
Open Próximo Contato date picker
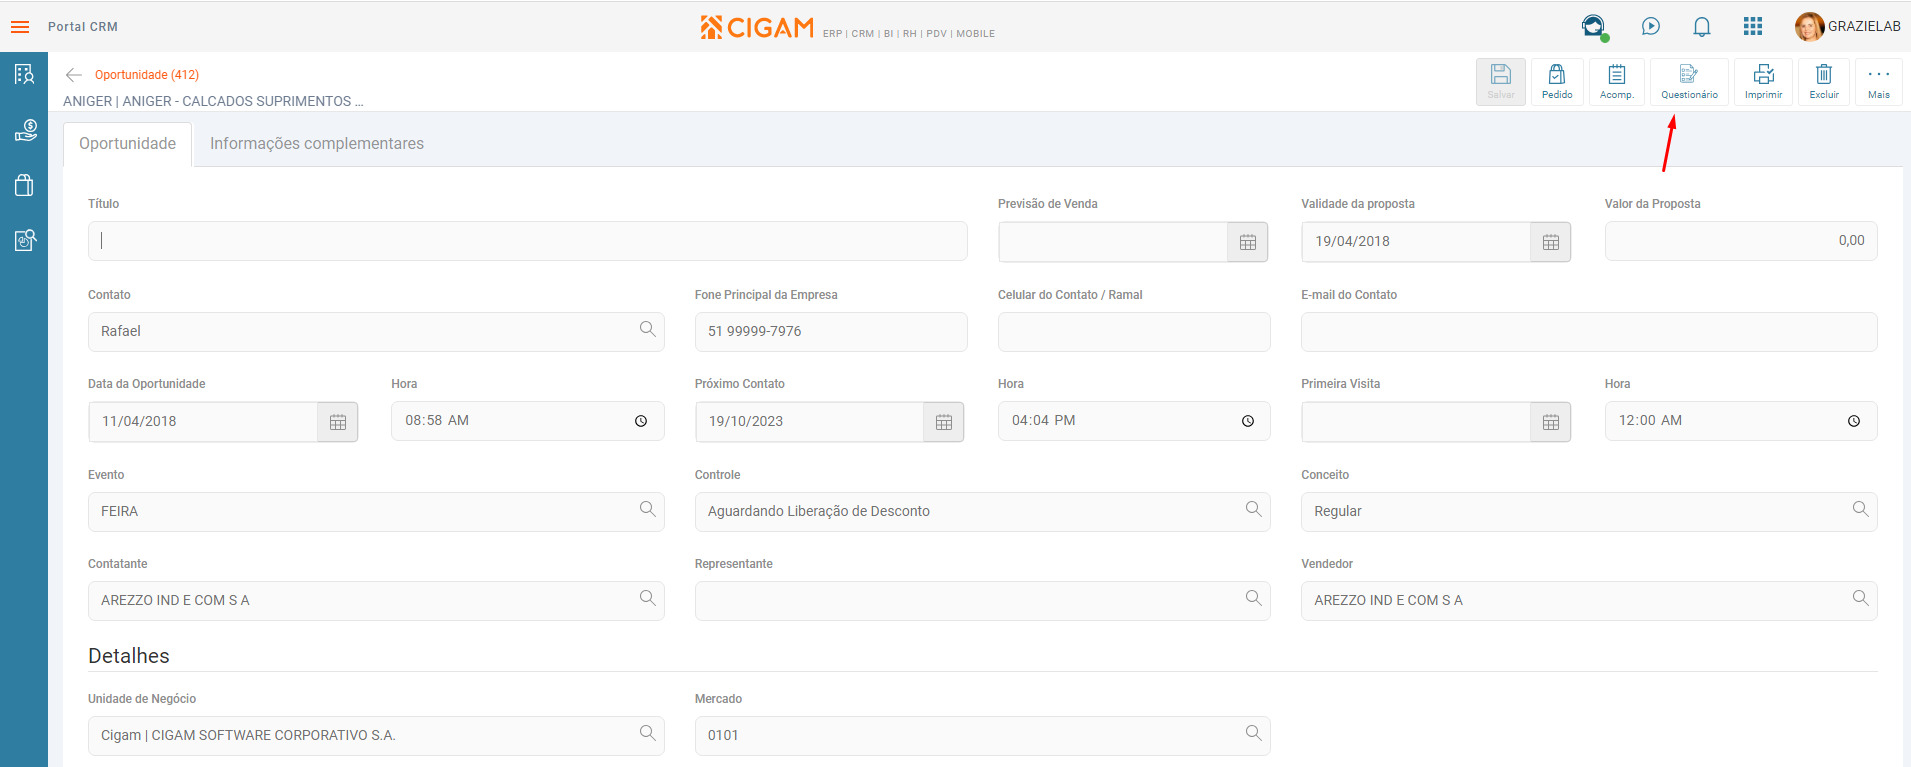(943, 422)
